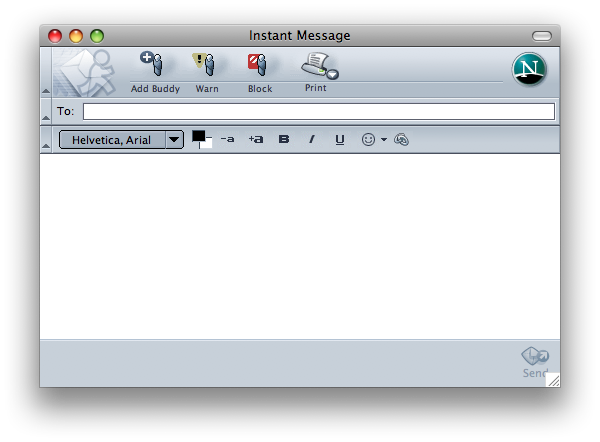The width and height of the screenshot is (600, 442).
Task: Toggle underline text formatting
Action: point(340,140)
